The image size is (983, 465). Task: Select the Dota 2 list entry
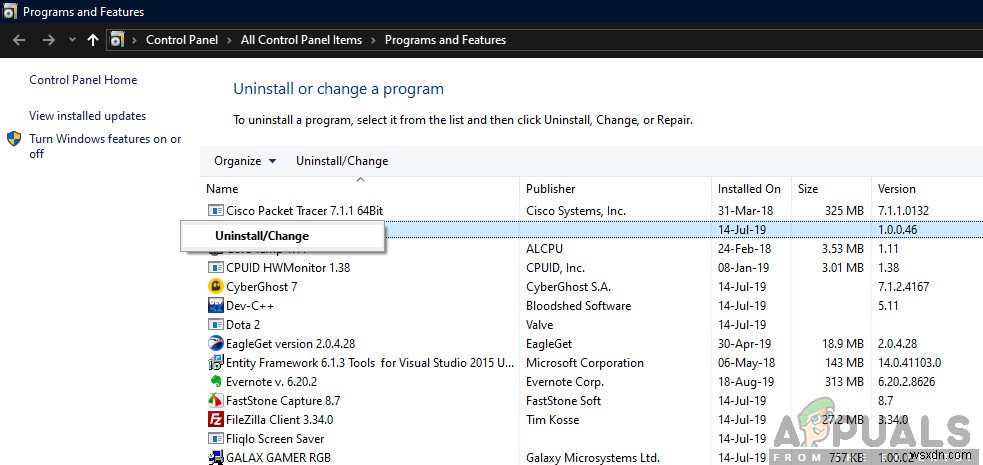pyautogui.click(x=243, y=325)
